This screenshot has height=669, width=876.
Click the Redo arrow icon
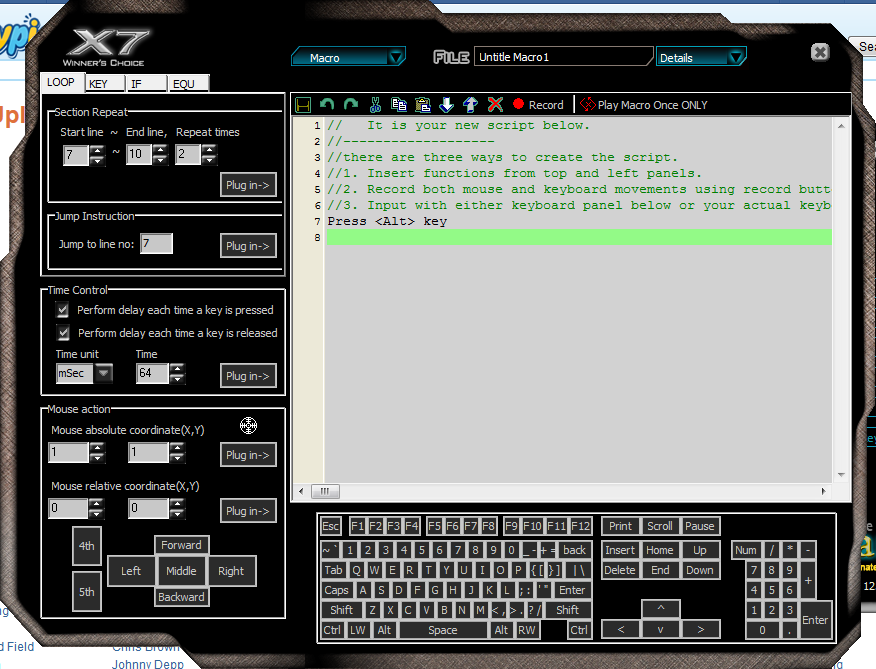coord(350,104)
